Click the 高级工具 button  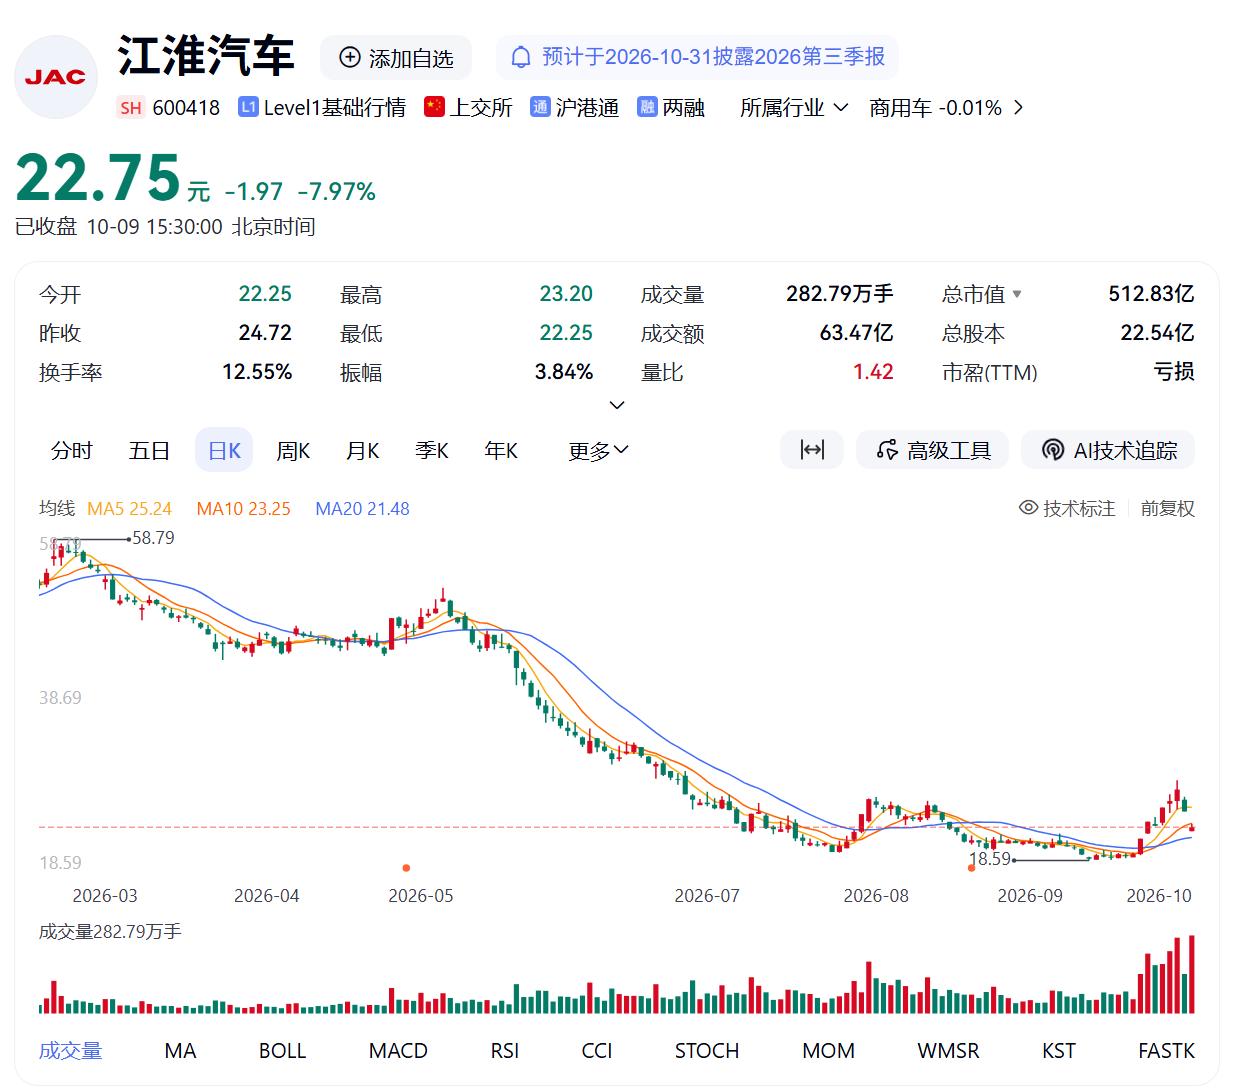tap(932, 451)
